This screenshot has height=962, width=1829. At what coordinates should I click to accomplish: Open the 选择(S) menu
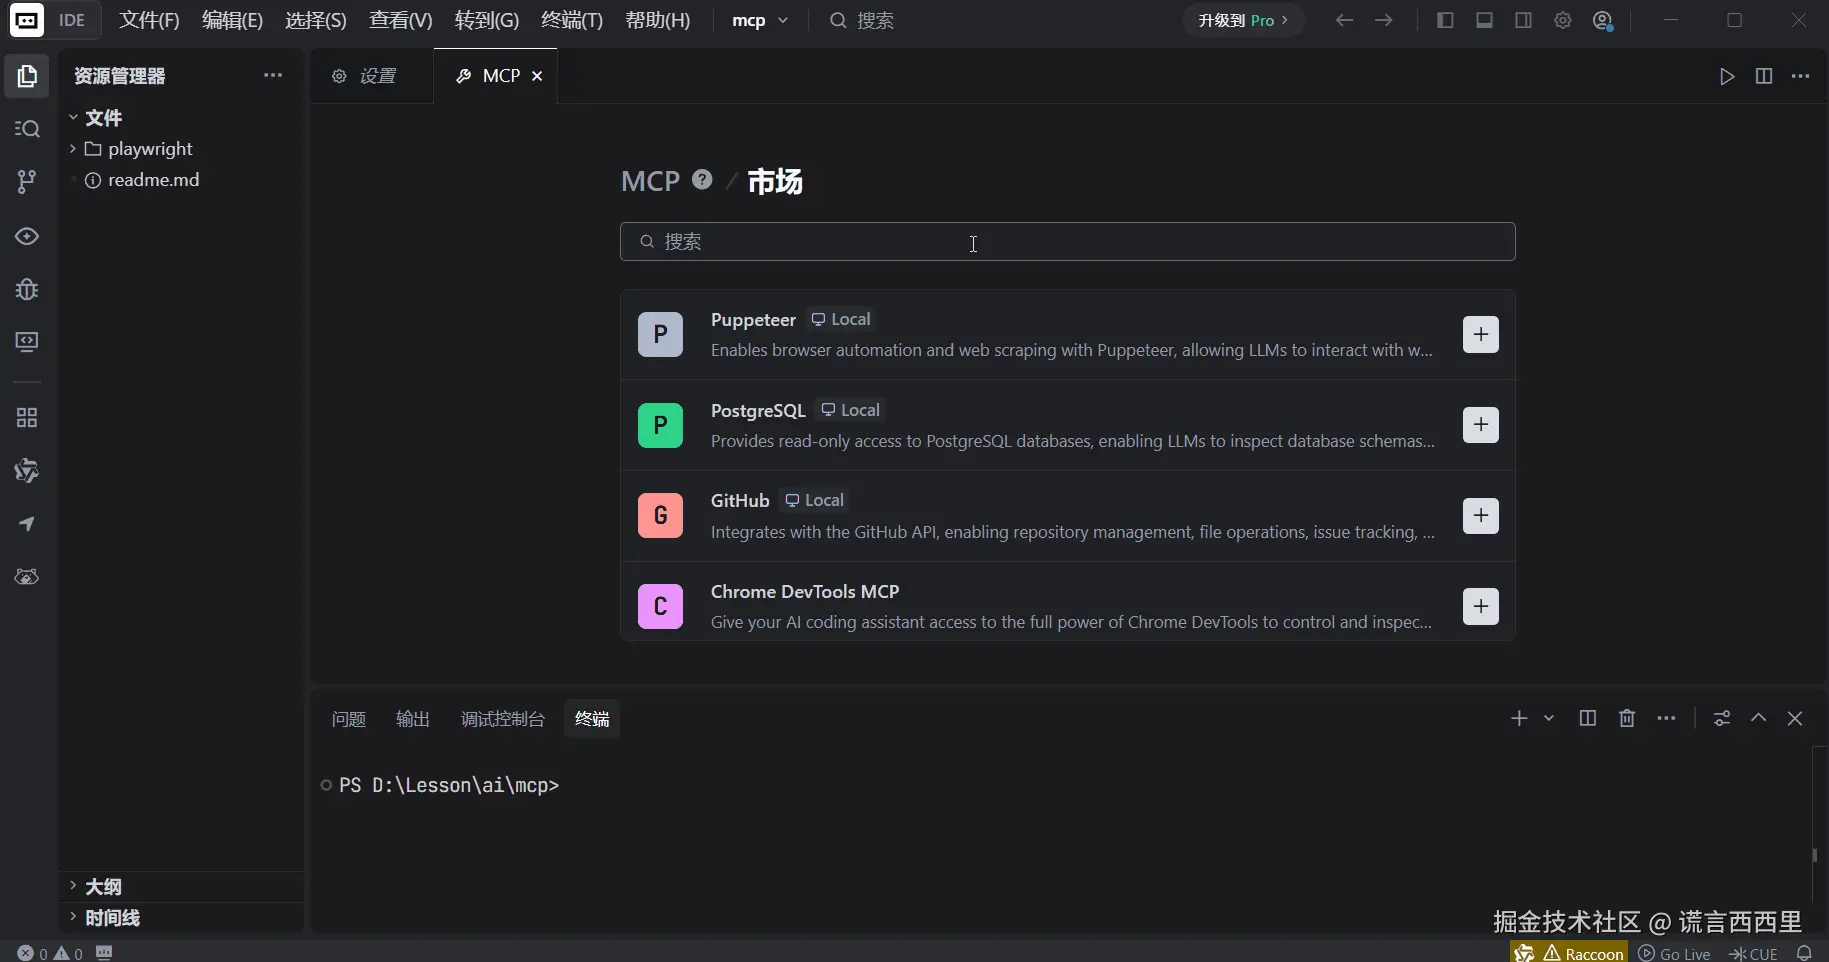(316, 20)
